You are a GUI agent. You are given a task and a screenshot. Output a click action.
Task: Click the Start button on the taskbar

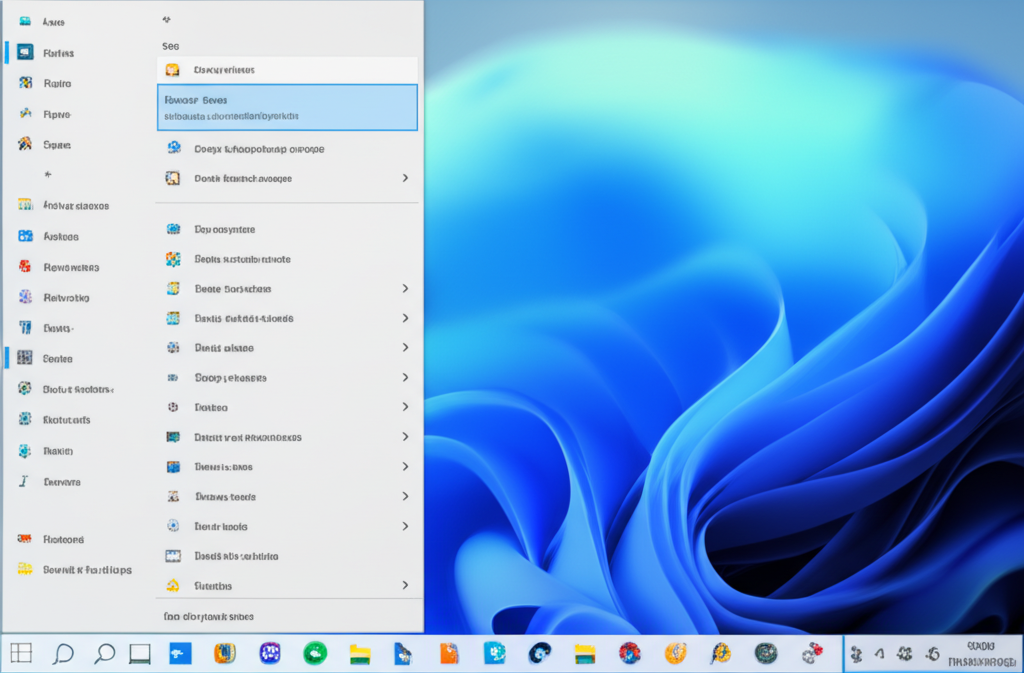[21, 654]
